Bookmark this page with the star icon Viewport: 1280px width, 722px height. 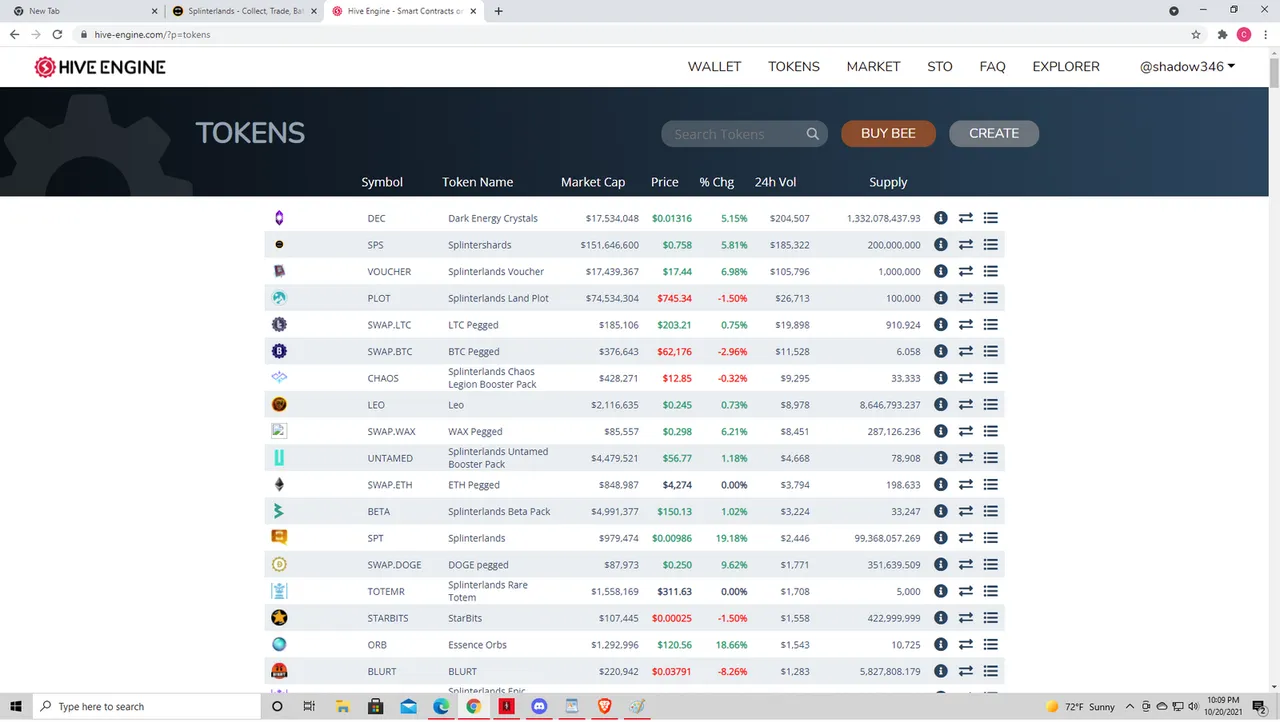pos(1196,34)
